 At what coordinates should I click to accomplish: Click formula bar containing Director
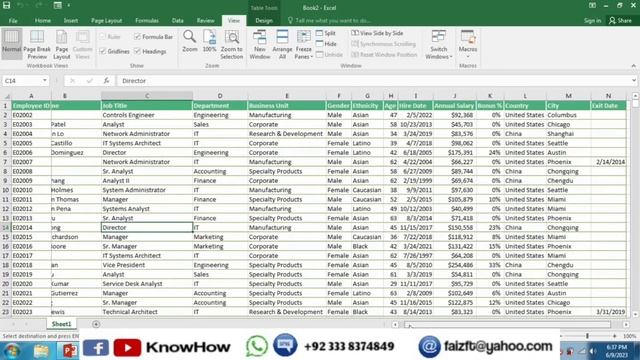[x=373, y=81]
